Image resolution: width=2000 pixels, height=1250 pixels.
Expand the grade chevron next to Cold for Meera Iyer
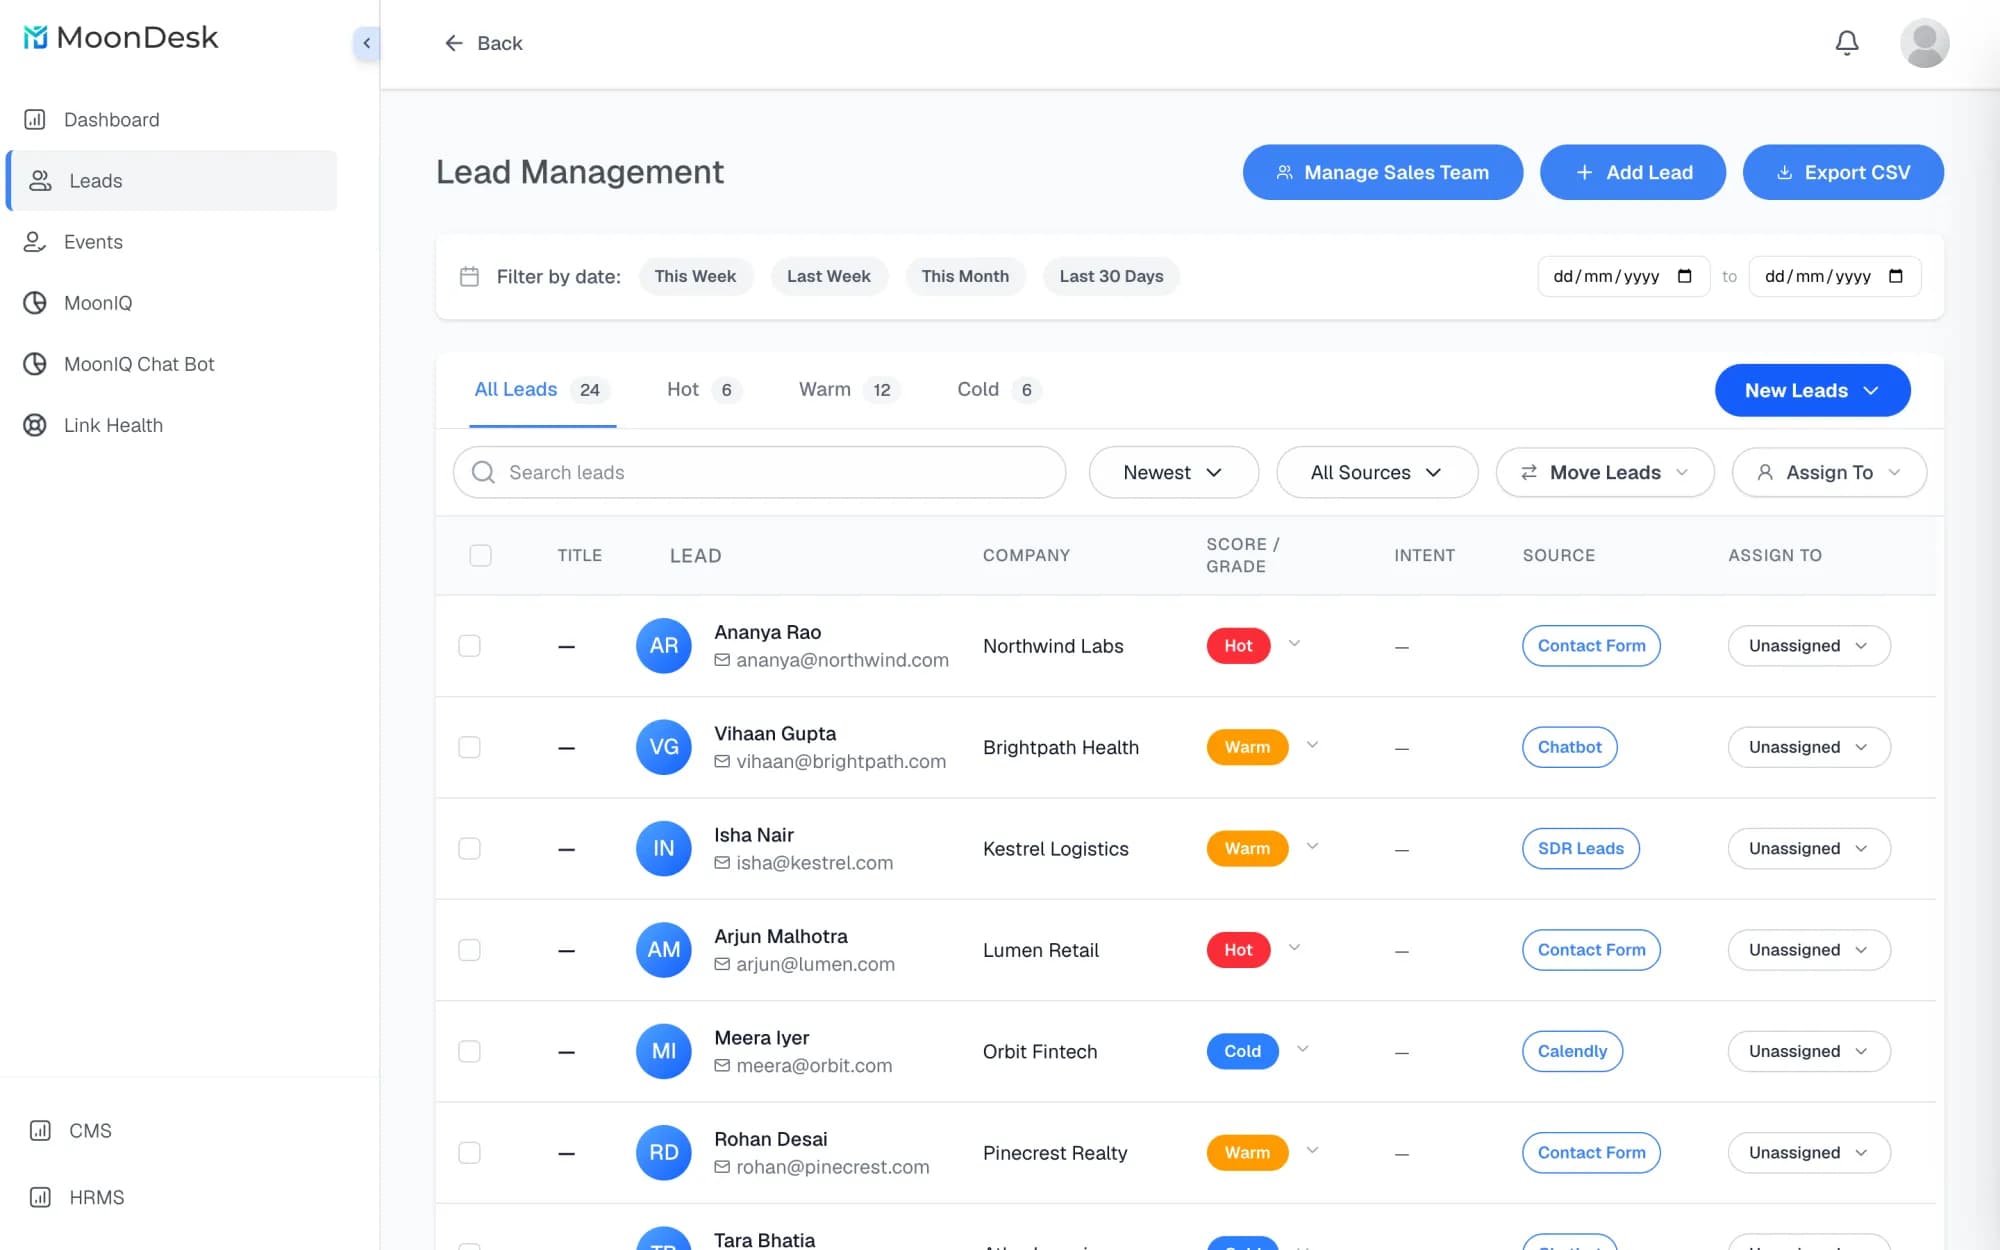coord(1303,1049)
